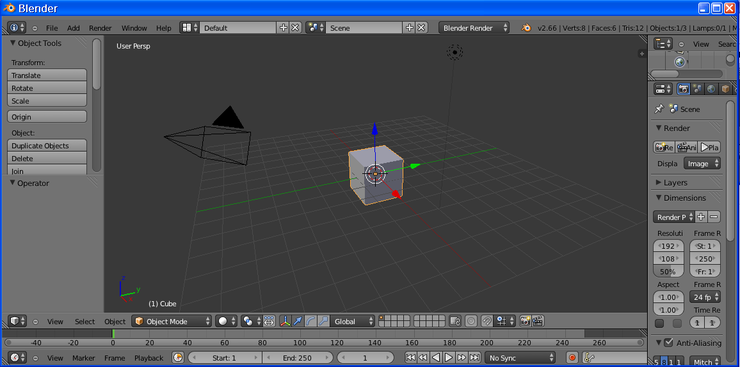Open the Object Mode dropdown
Screen dimensions: 740x367
pyautogui.click(x=172, y=321)
